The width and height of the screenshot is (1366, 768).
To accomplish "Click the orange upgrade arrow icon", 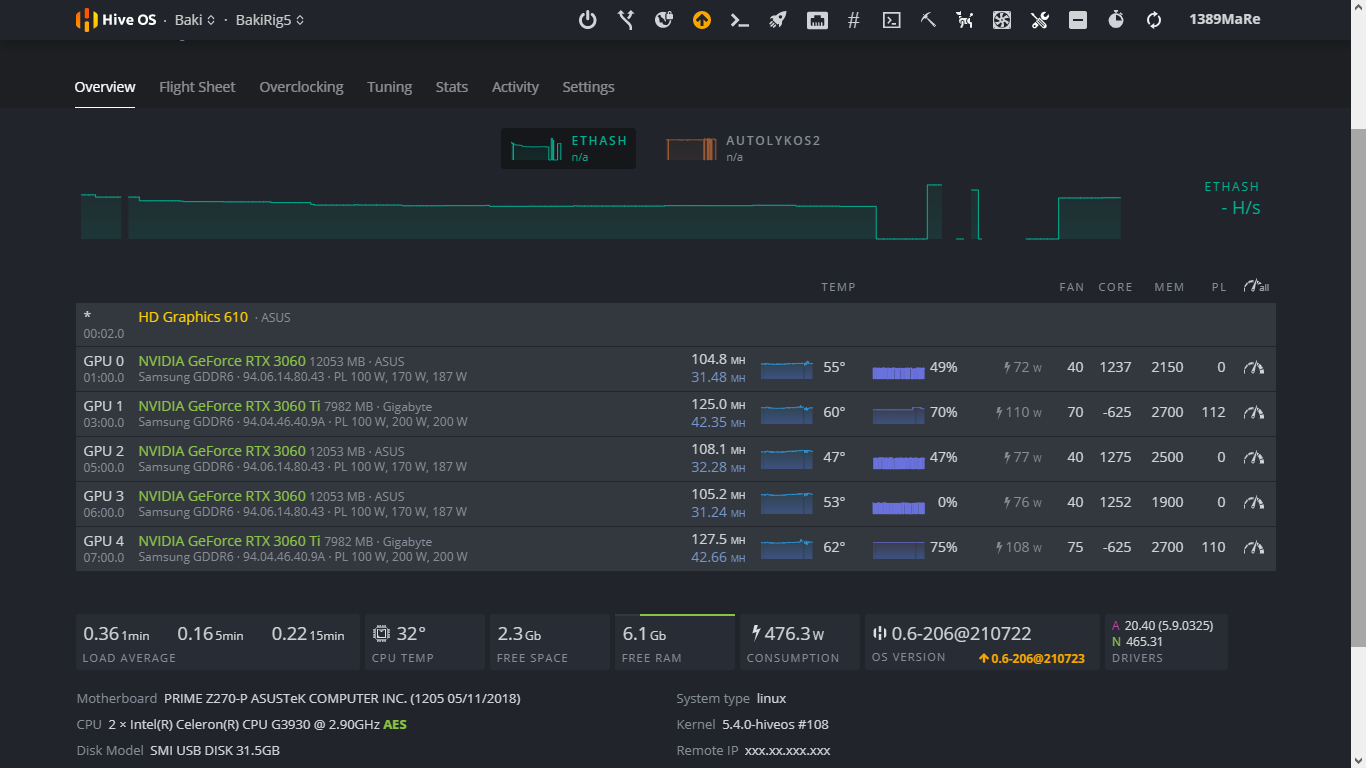I will (x=702, y=20).
